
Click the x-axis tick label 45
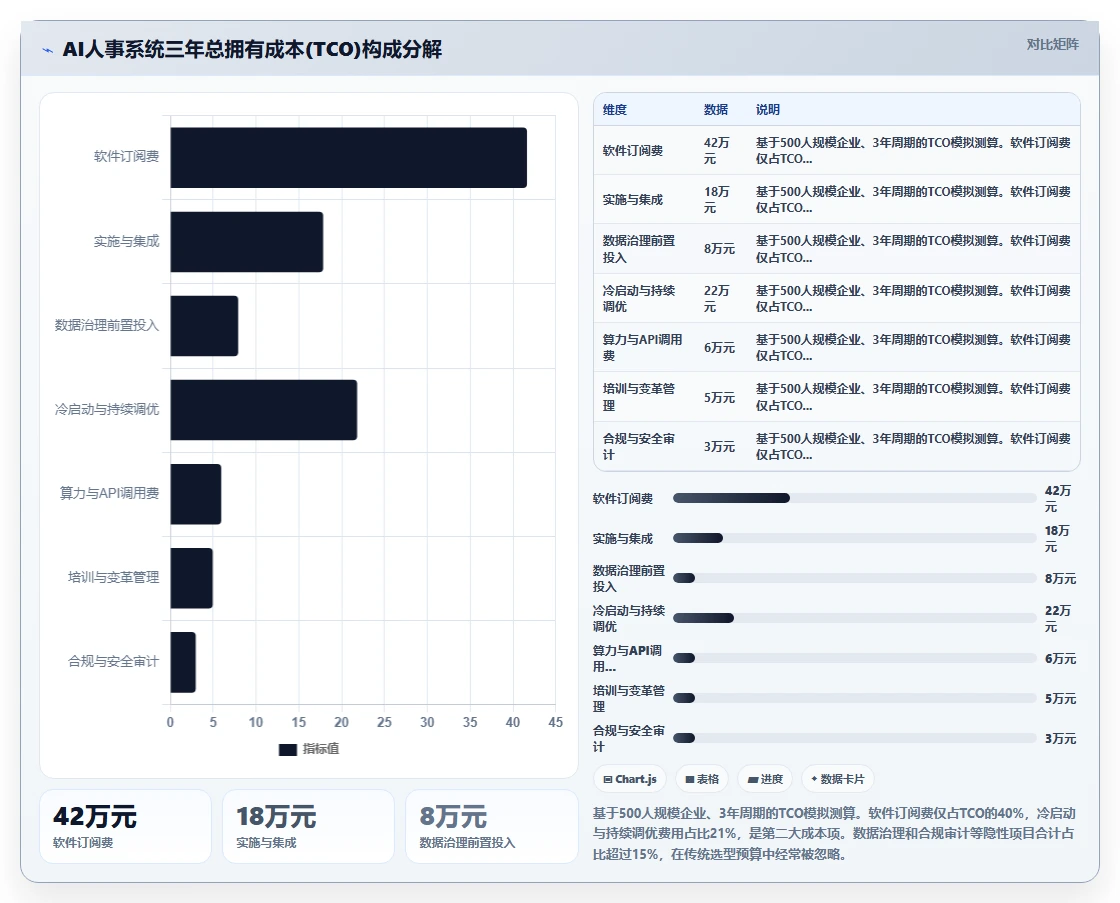tap(556, 722)
